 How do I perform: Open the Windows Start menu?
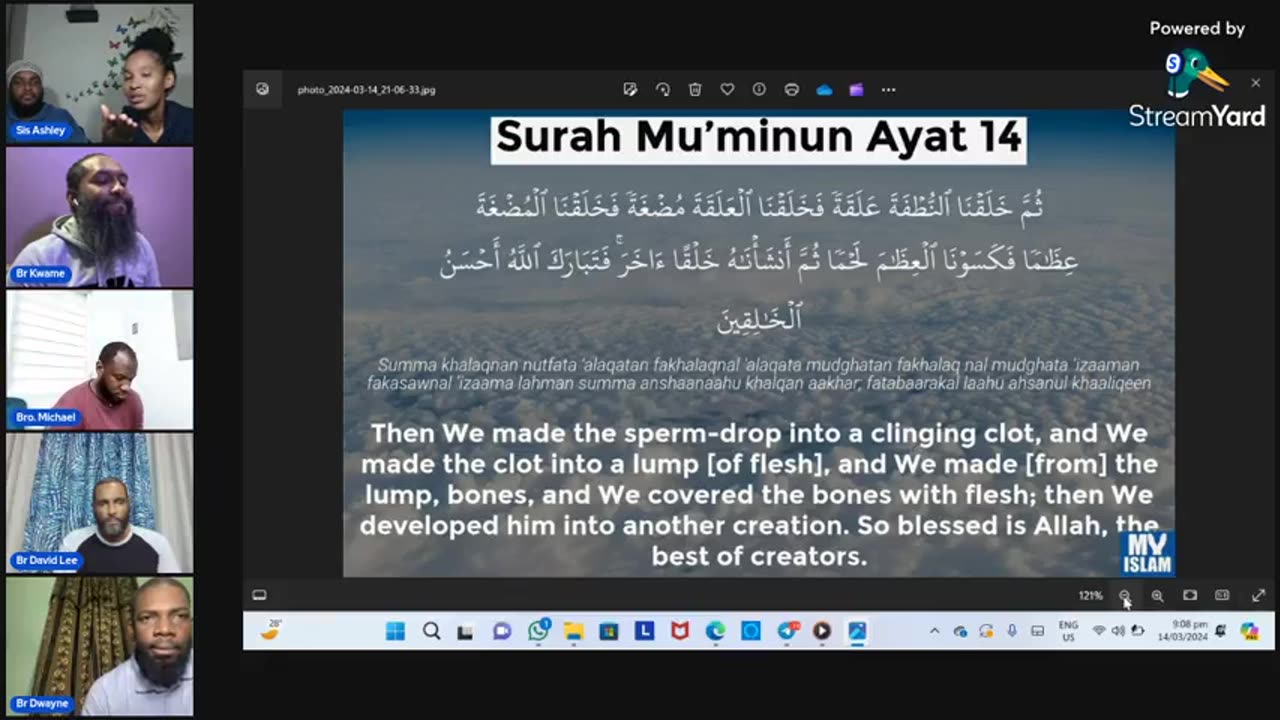(x=395, y=631)
